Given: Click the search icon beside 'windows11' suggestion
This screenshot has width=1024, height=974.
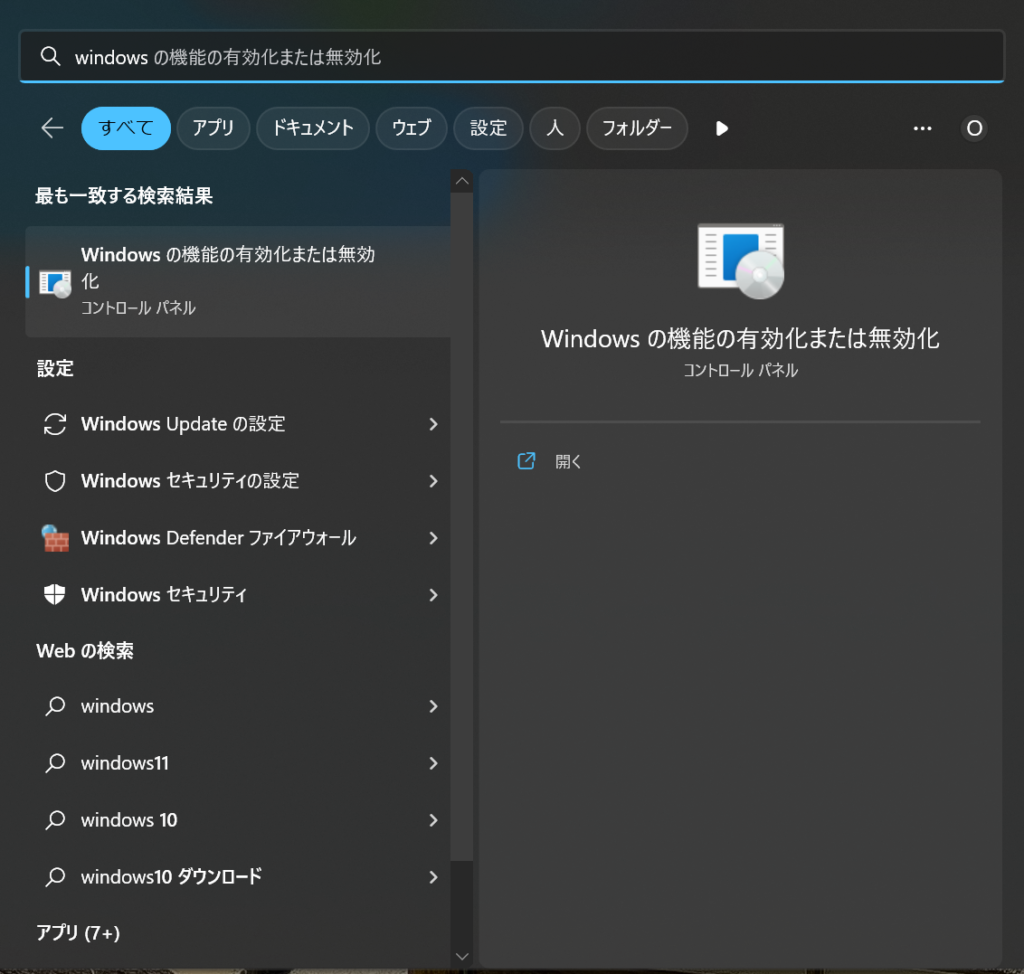Looking at the screenshot, I should [x=55, y=763].
